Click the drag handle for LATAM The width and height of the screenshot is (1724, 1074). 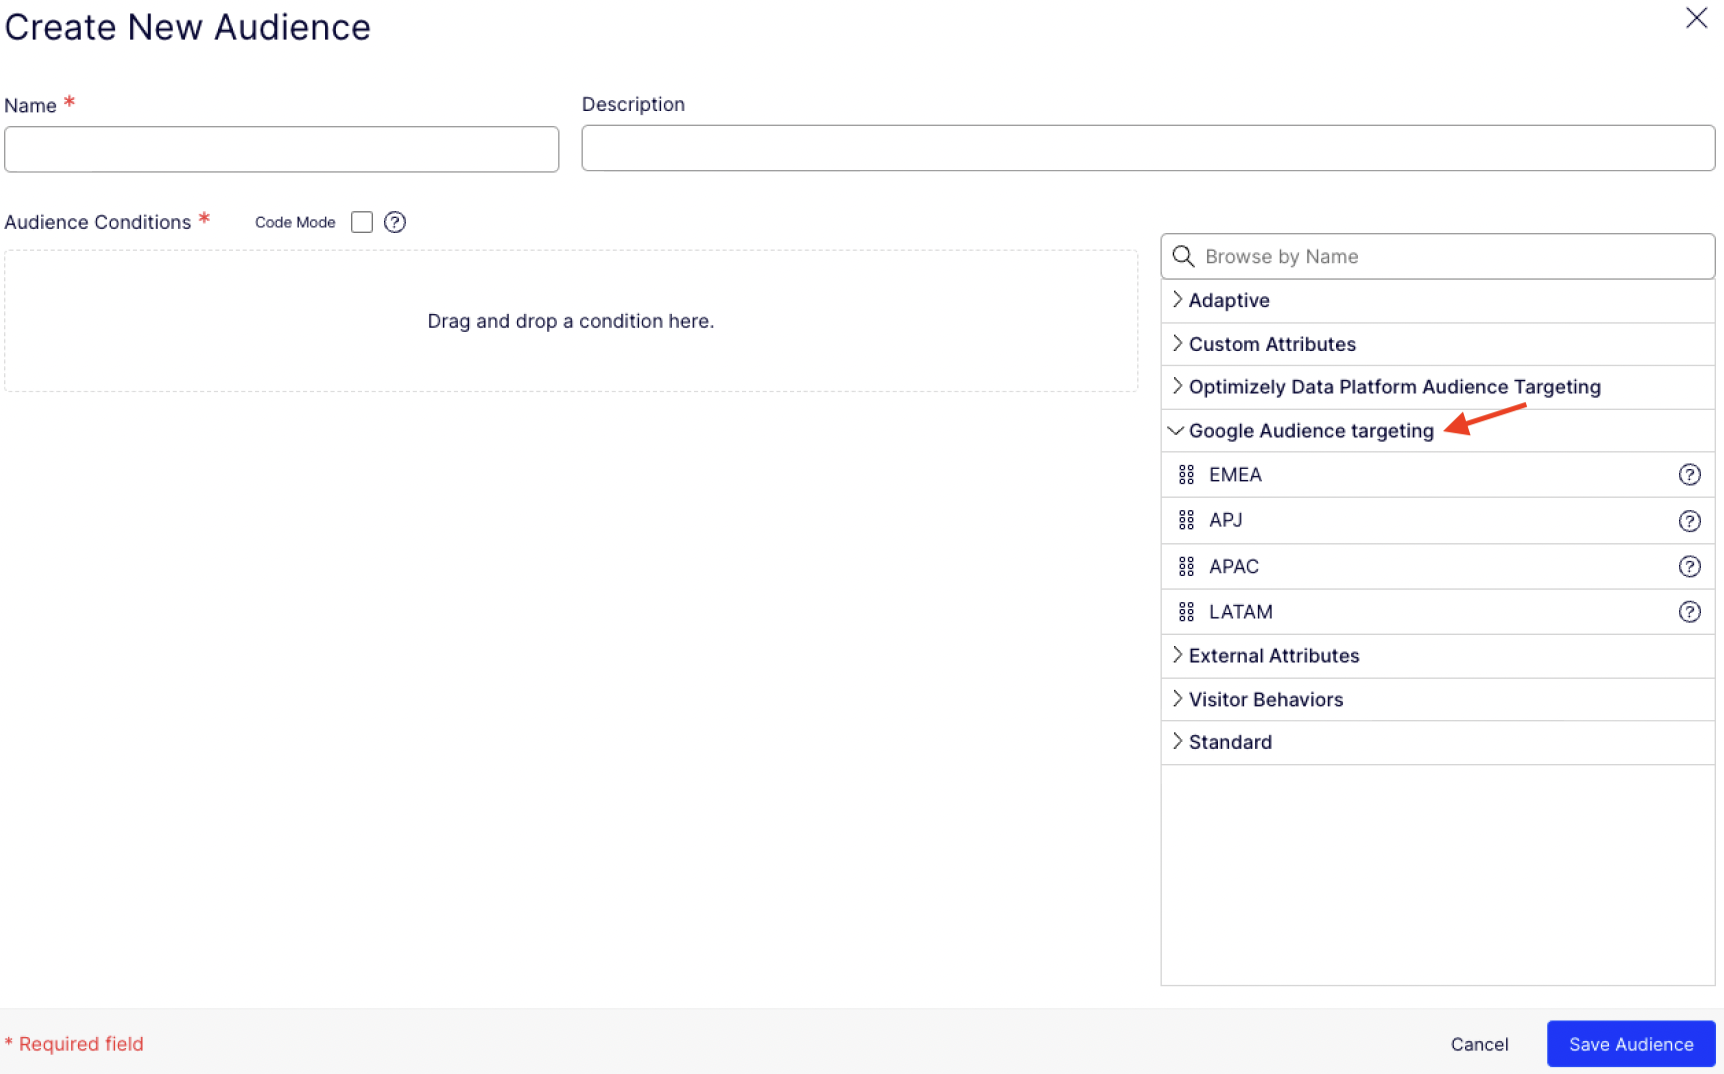click(1186, 612)
